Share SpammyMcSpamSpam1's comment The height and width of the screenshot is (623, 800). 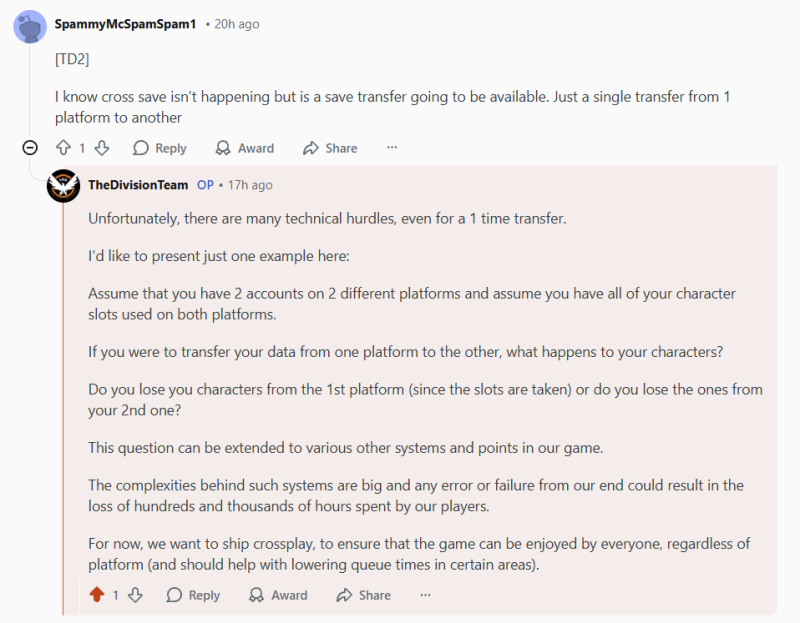coord(330,148)
